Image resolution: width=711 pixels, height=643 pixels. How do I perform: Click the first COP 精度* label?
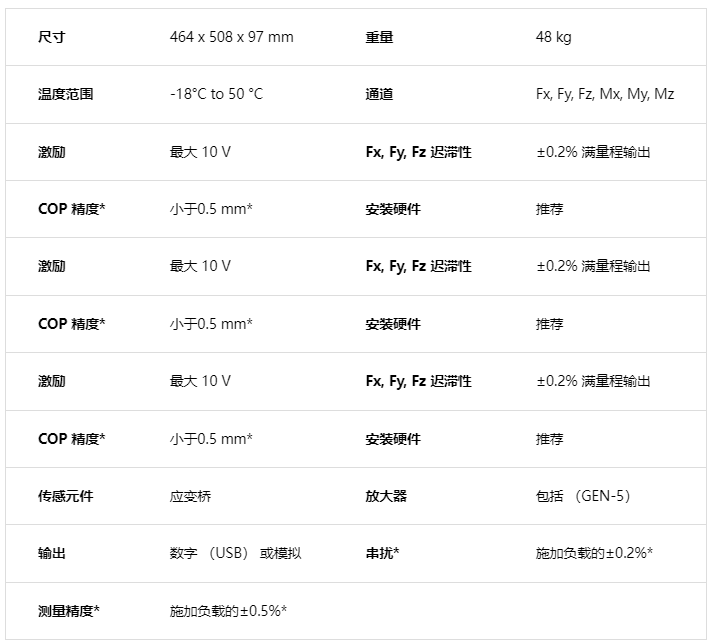click(72, 209)
